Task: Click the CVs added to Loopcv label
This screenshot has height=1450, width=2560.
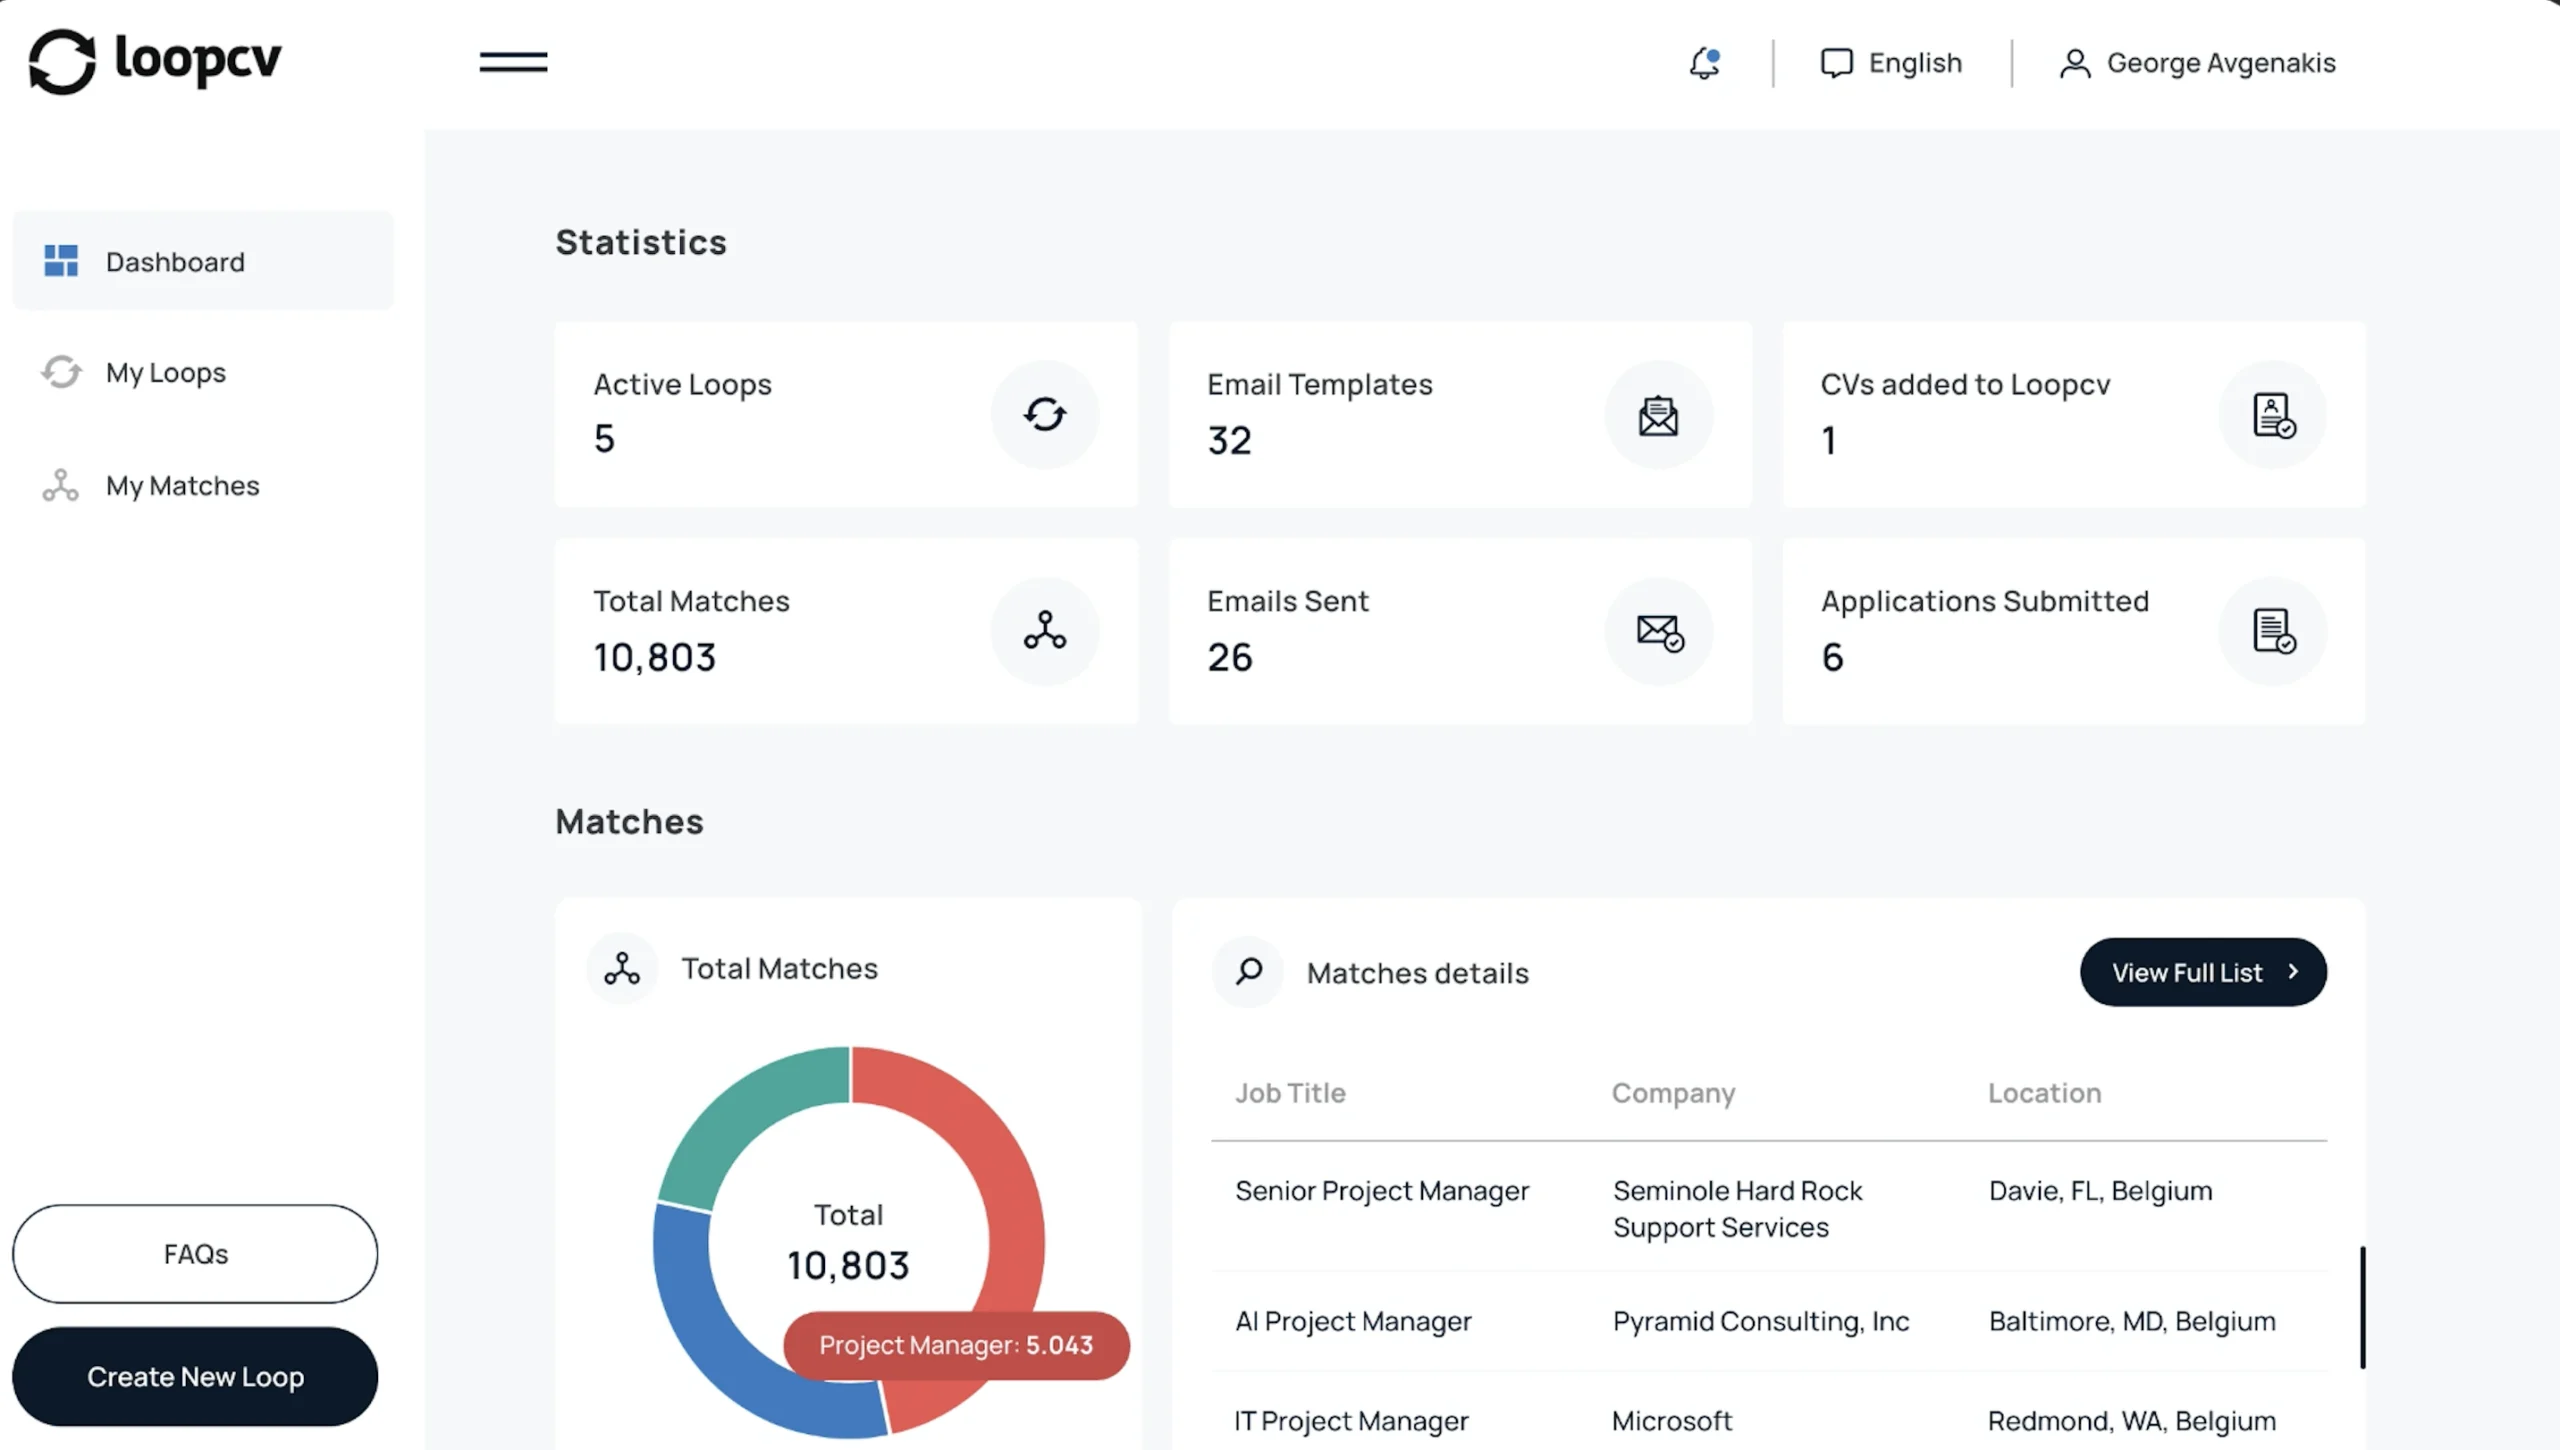Action: (1965, 385)
